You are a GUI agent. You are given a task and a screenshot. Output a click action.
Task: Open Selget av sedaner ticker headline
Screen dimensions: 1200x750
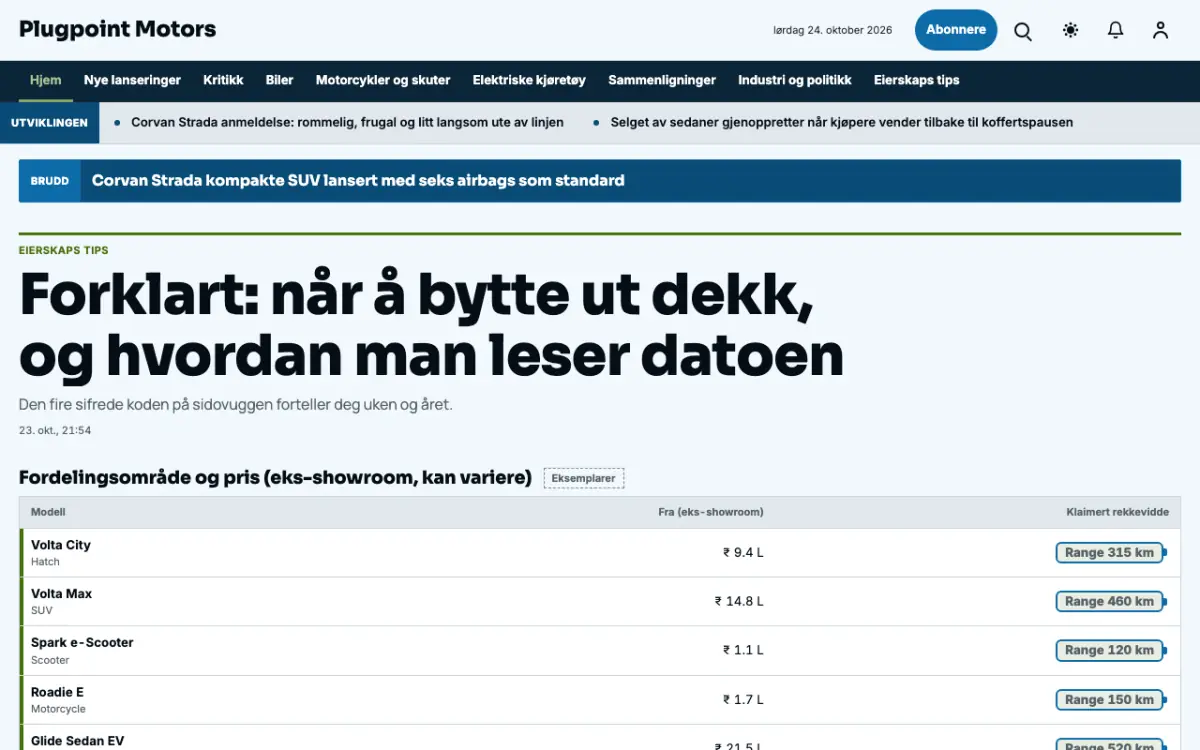842,123
